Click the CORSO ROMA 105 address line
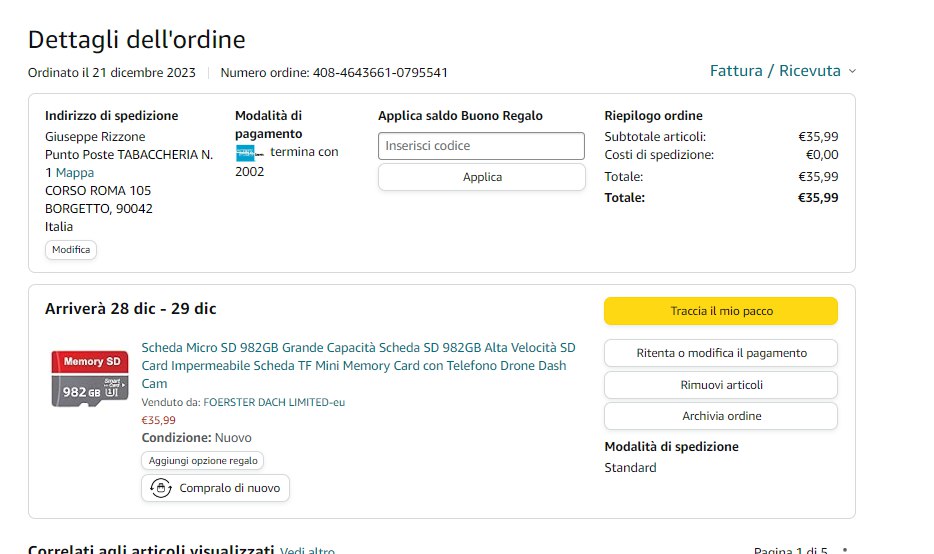 tap(98, 191)
